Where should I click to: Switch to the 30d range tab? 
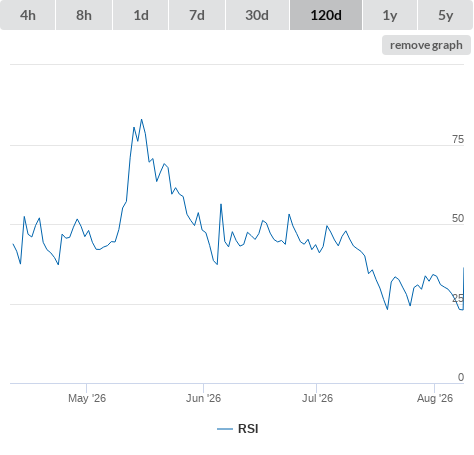257,15
